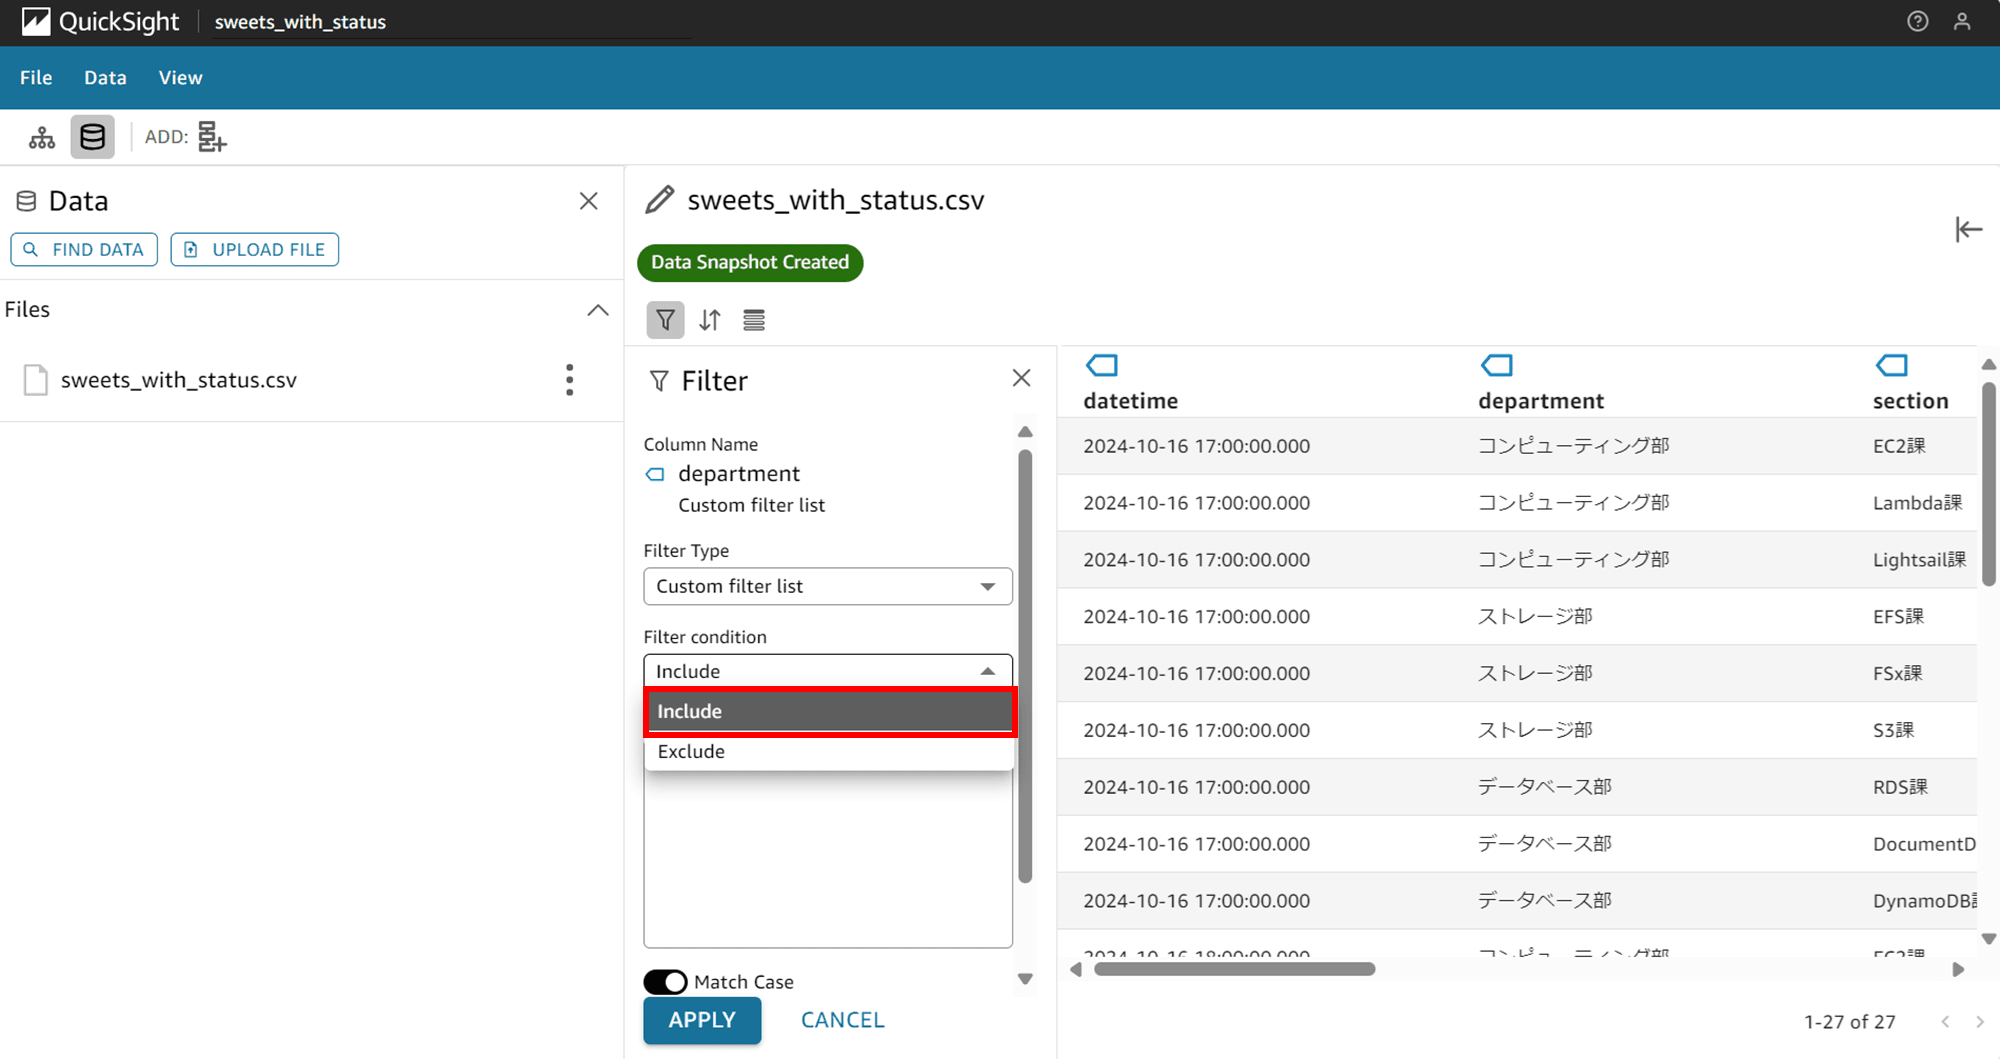Toggle the filter funnel toolbar icon
Screen dimensions: 2000x1059
(x=665, y=320)
